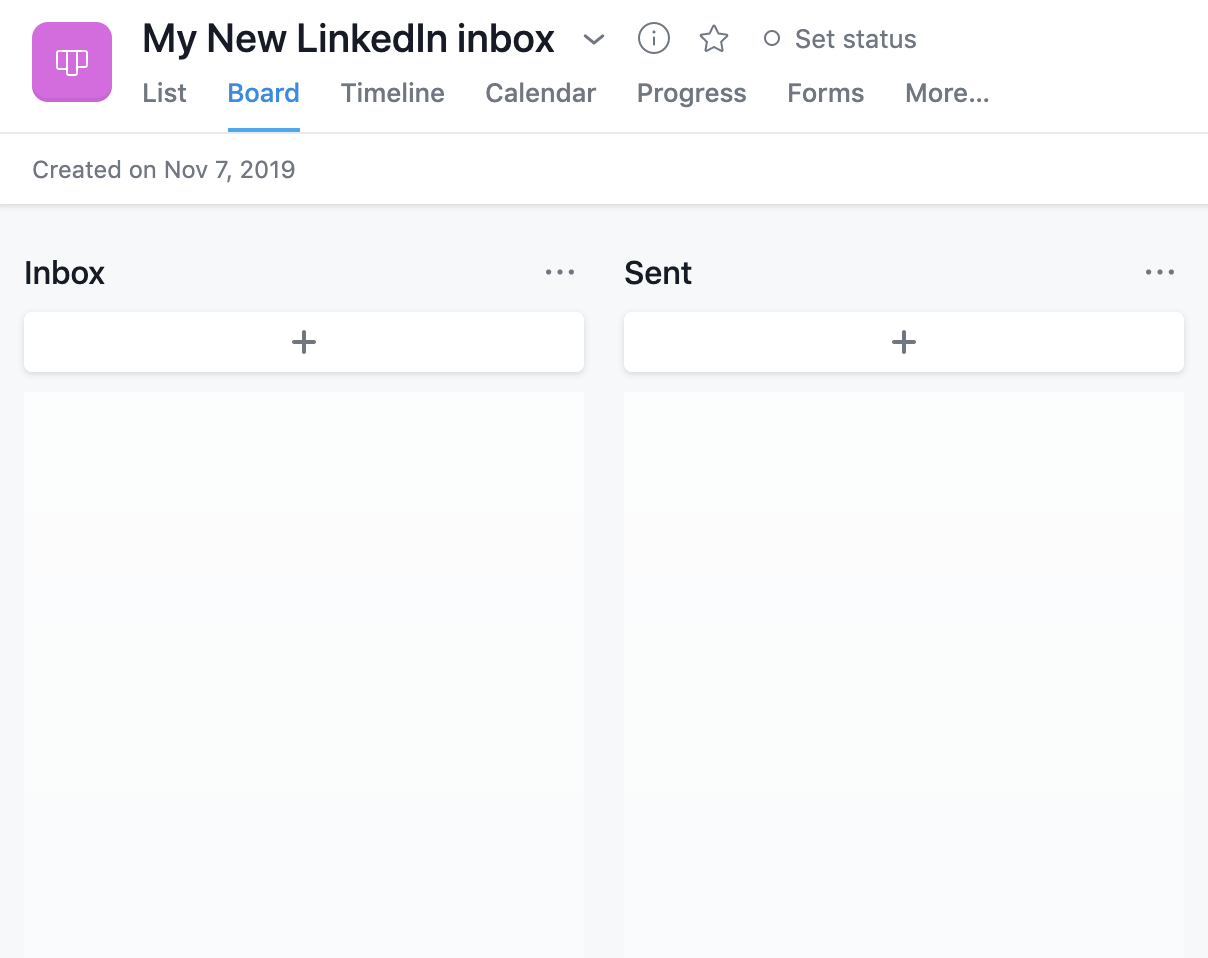
Task: Click the Sent column heading
Action: (x=658, y=273)
